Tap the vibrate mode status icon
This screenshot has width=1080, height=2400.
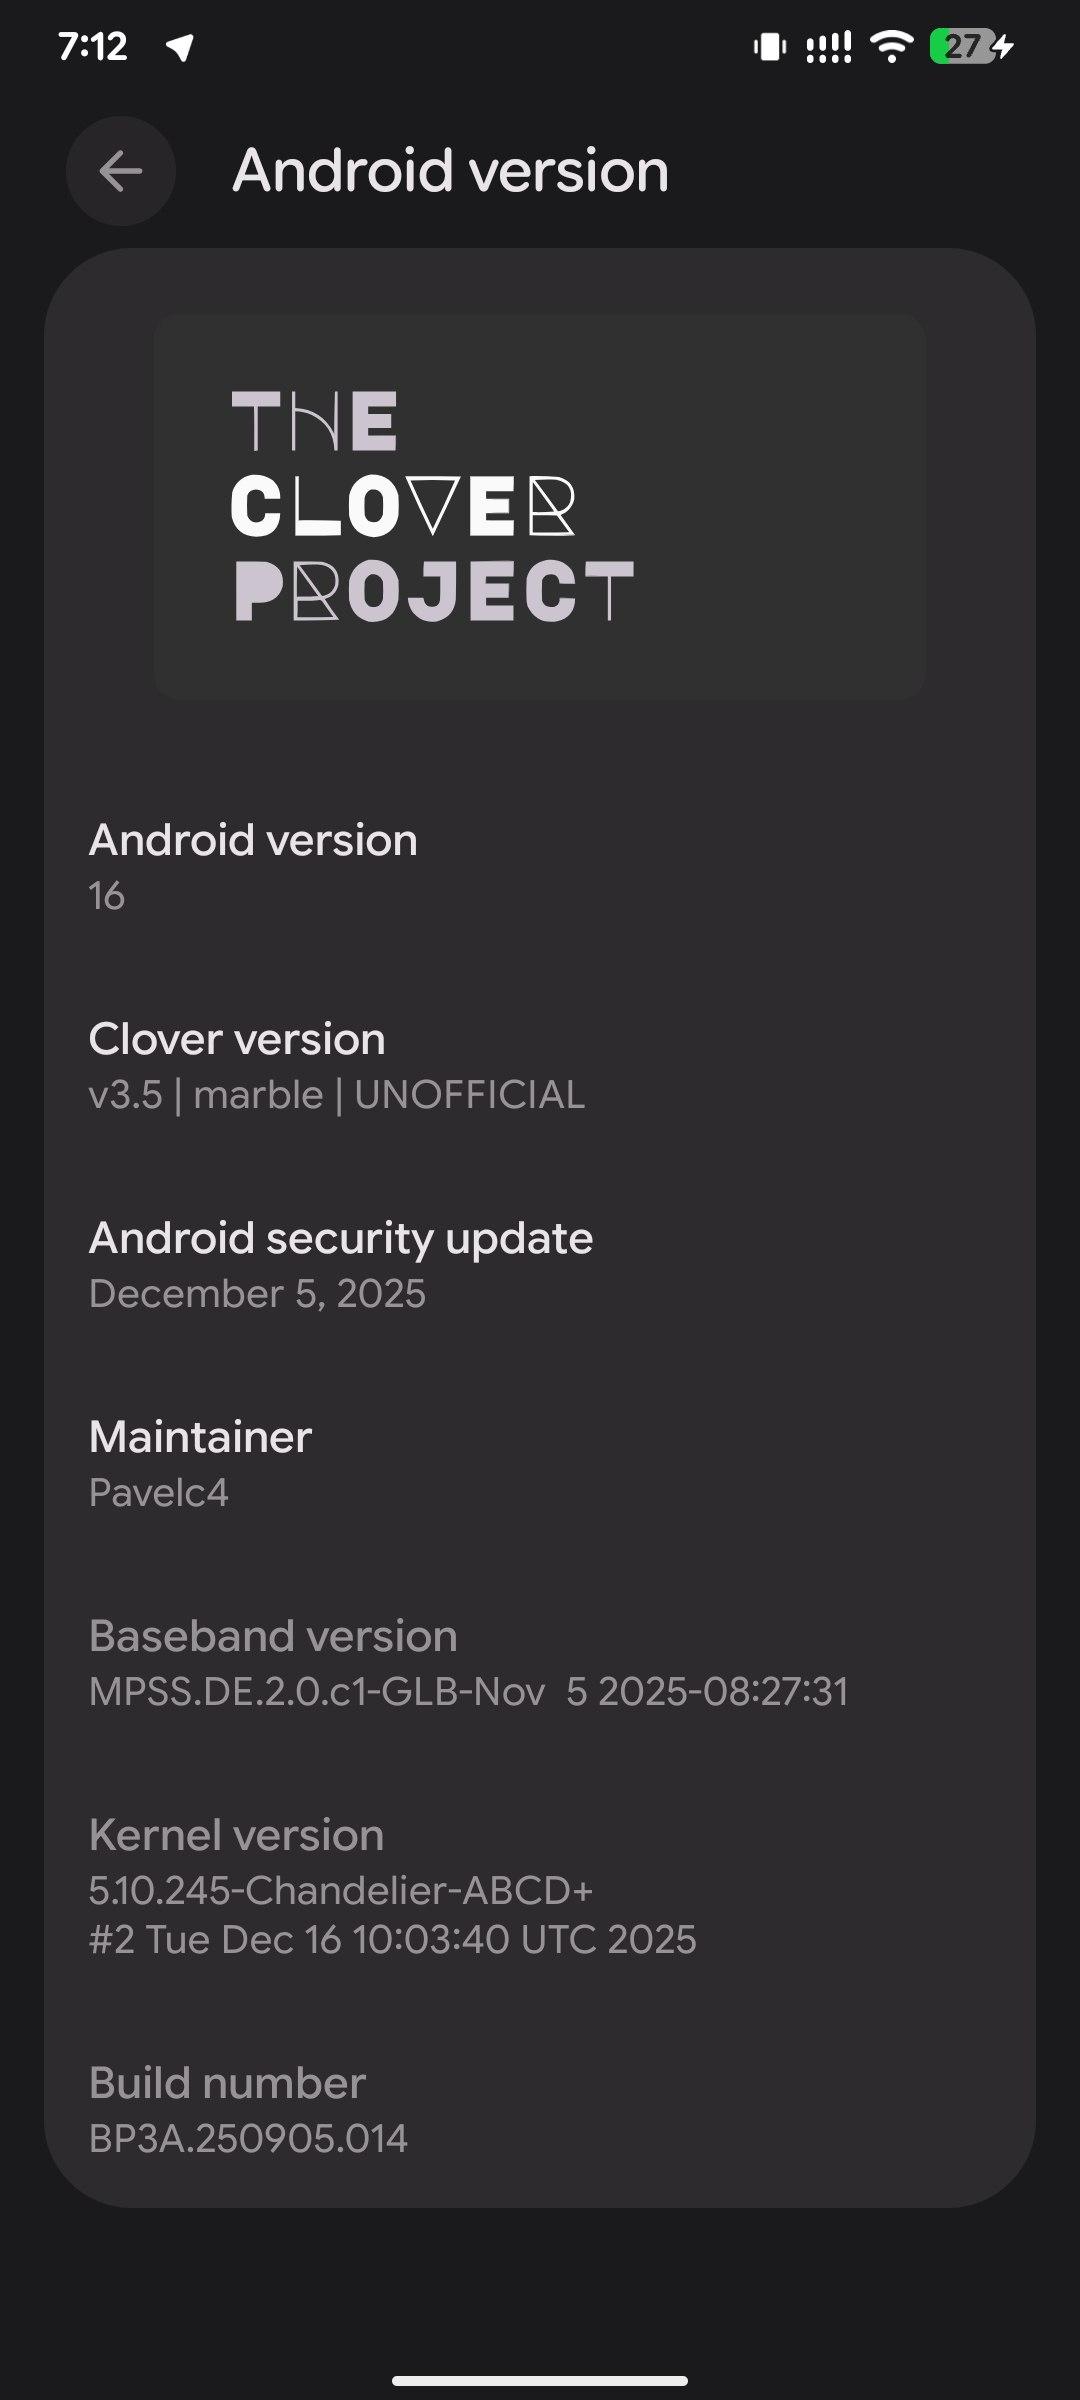(769, 47)
